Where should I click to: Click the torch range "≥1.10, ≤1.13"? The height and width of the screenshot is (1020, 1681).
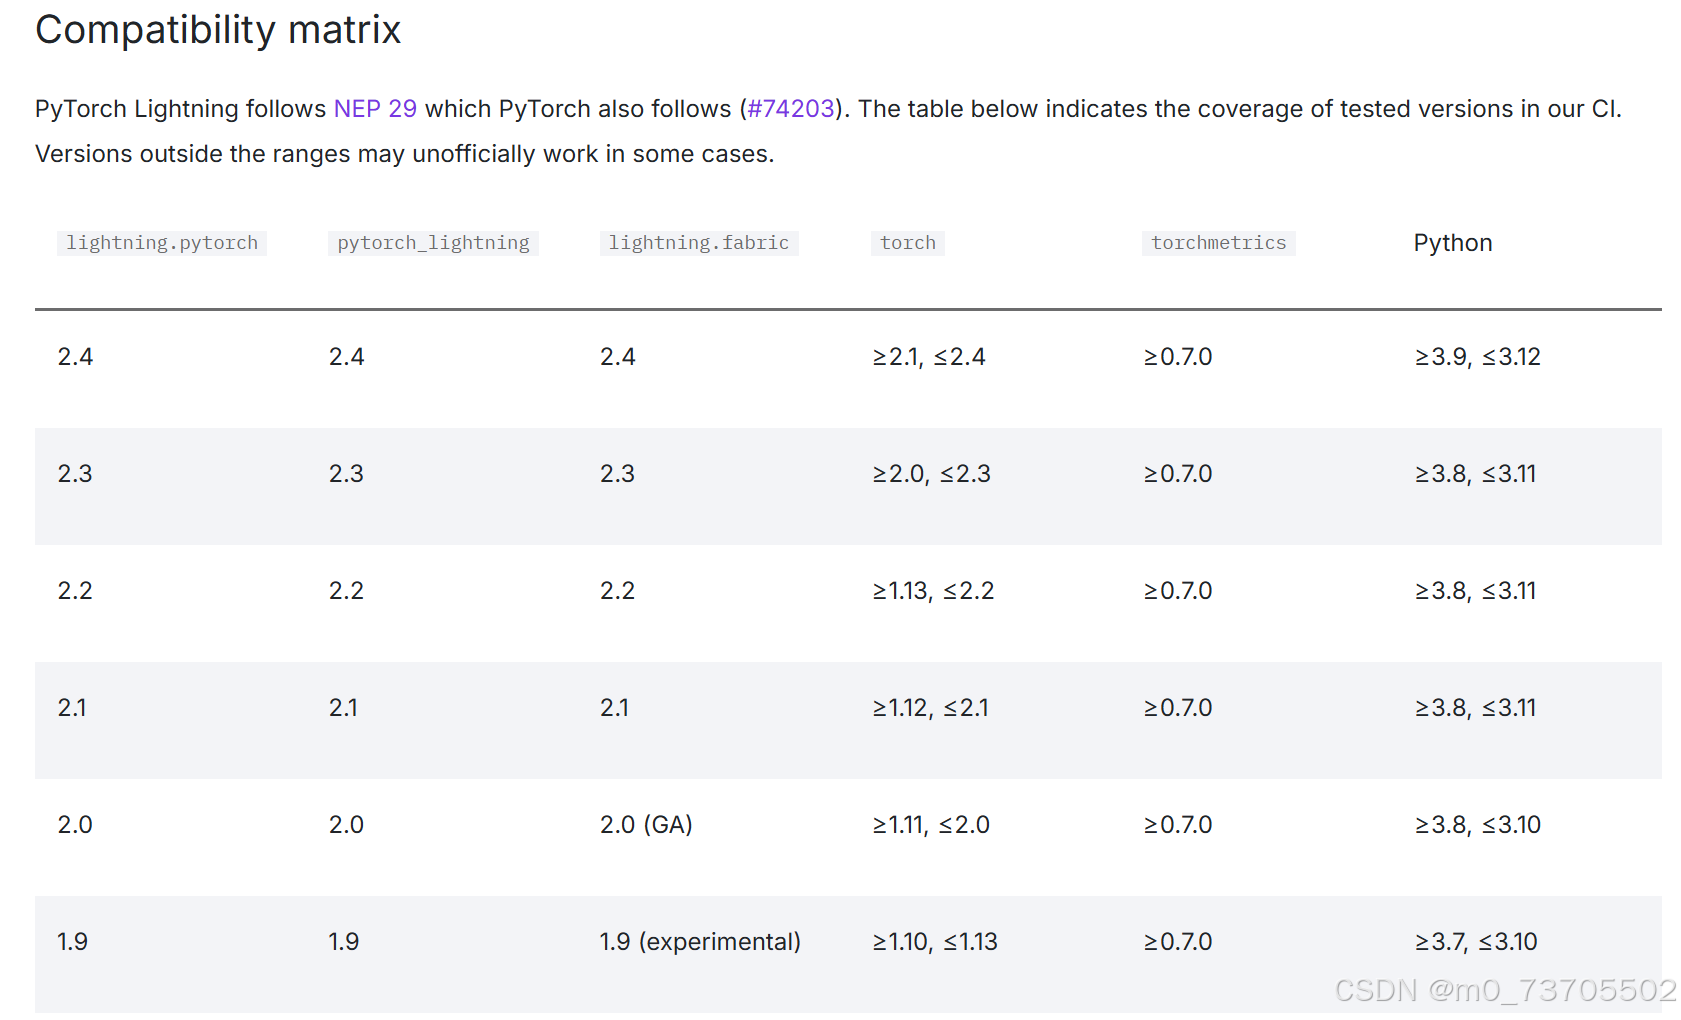click(935, 942)
